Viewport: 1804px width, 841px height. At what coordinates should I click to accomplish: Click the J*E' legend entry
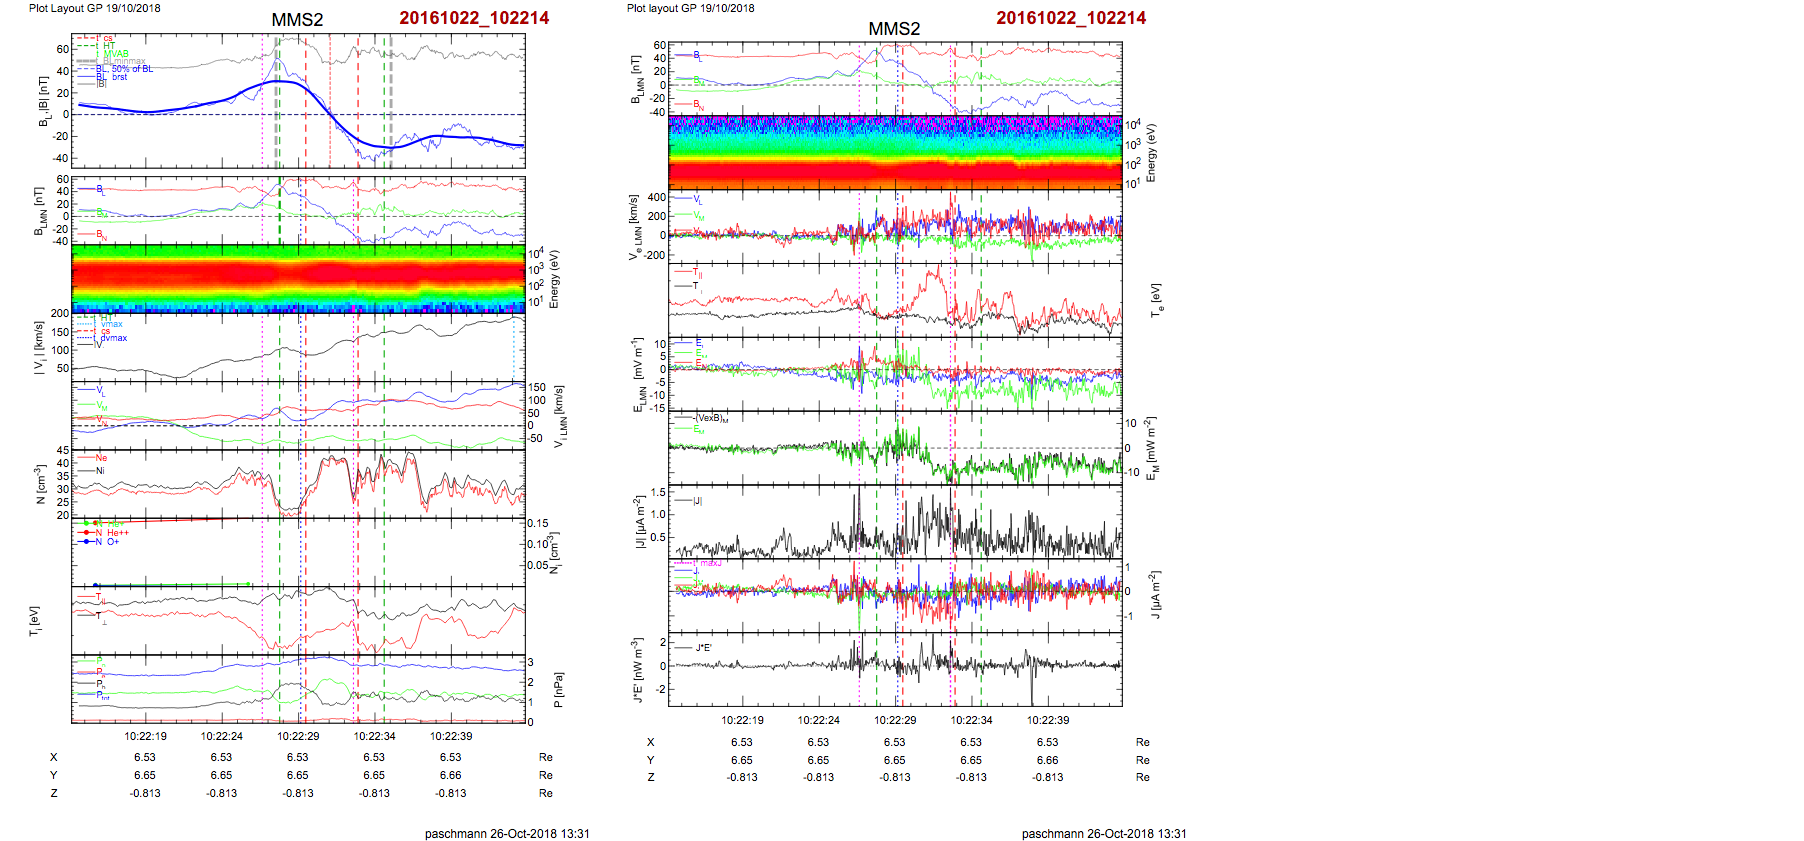703,648
